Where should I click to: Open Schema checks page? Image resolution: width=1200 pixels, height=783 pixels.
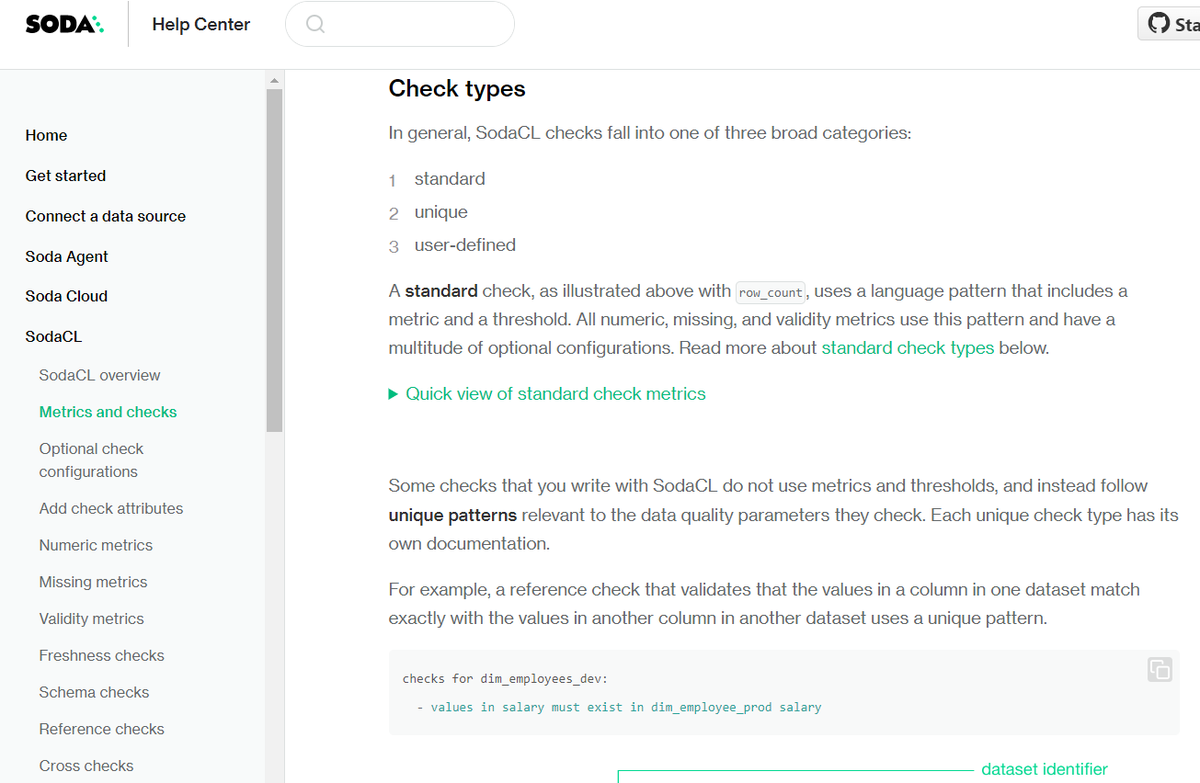point(94,692)
